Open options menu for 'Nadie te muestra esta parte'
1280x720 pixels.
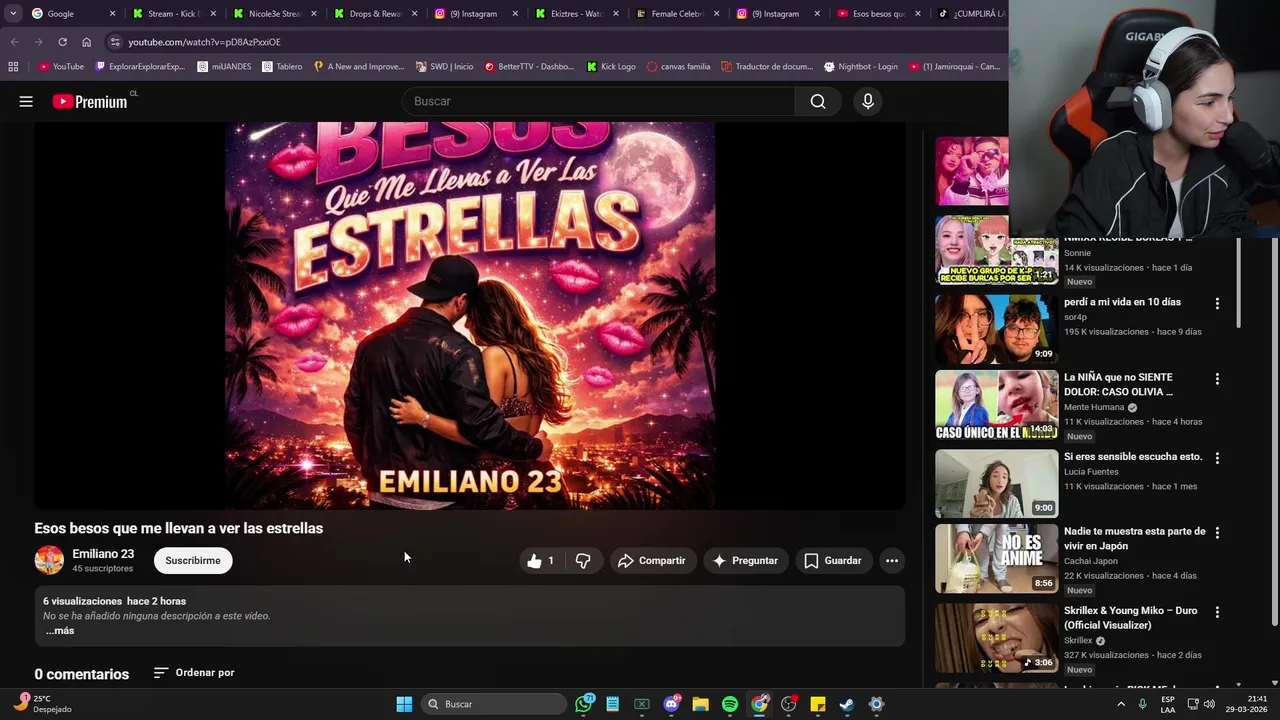pyautogui.click(x=1217, y=533)
